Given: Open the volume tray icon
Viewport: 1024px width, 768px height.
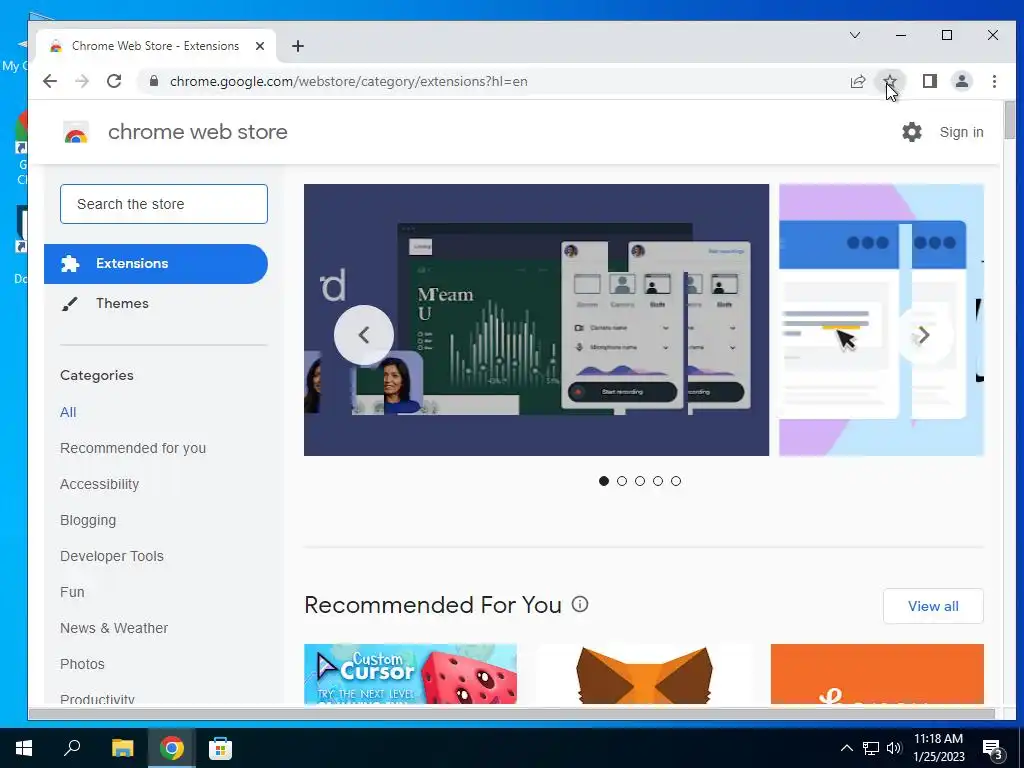Looking at the screenshot, I should click(894, 748).
